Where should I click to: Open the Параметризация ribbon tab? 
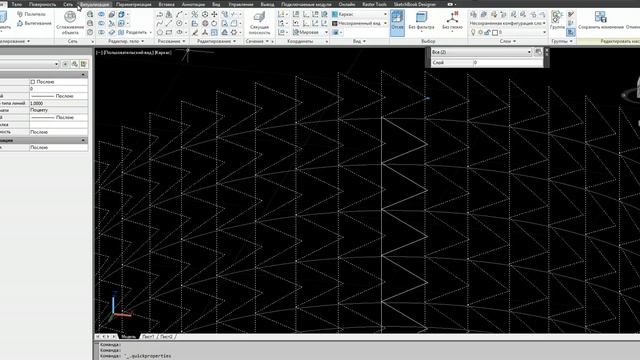click(x=133, y=4)
